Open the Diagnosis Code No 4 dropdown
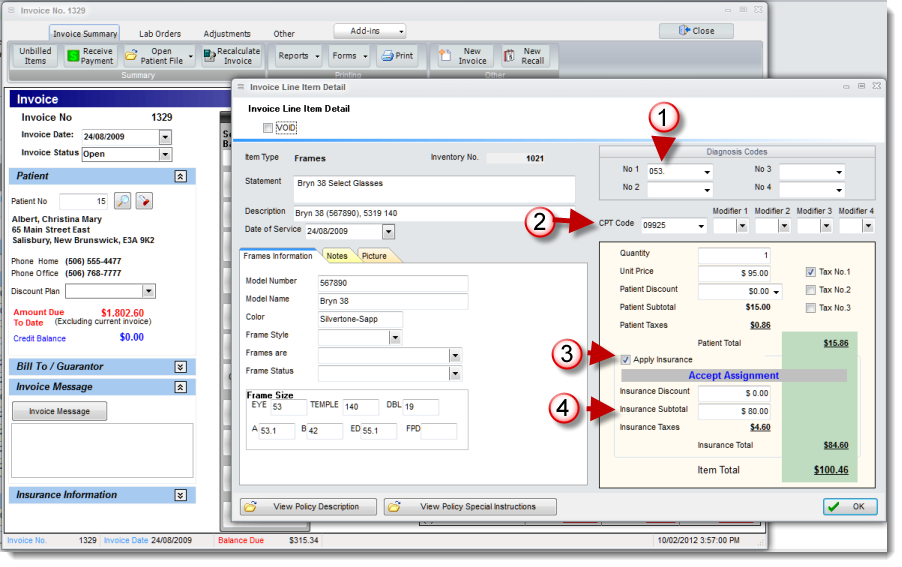Viewport: 902px width, 567px height. coord(839,190)
